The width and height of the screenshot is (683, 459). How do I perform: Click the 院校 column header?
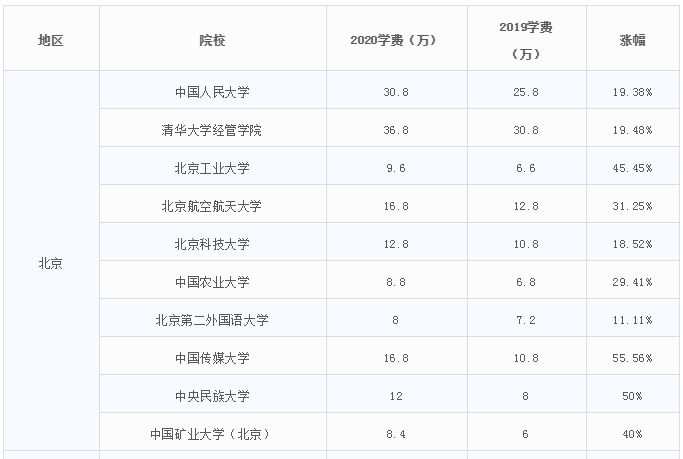click(x=212, y=40)
